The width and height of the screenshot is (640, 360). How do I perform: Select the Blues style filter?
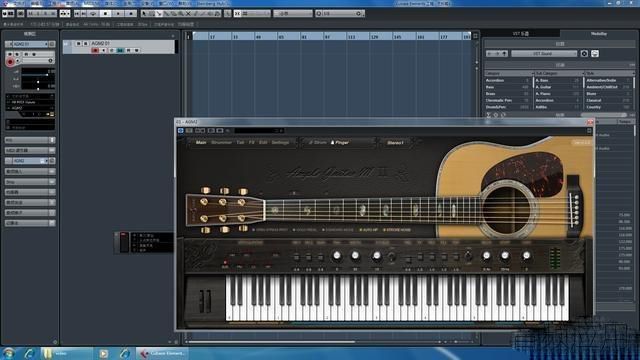pos(608,93)
